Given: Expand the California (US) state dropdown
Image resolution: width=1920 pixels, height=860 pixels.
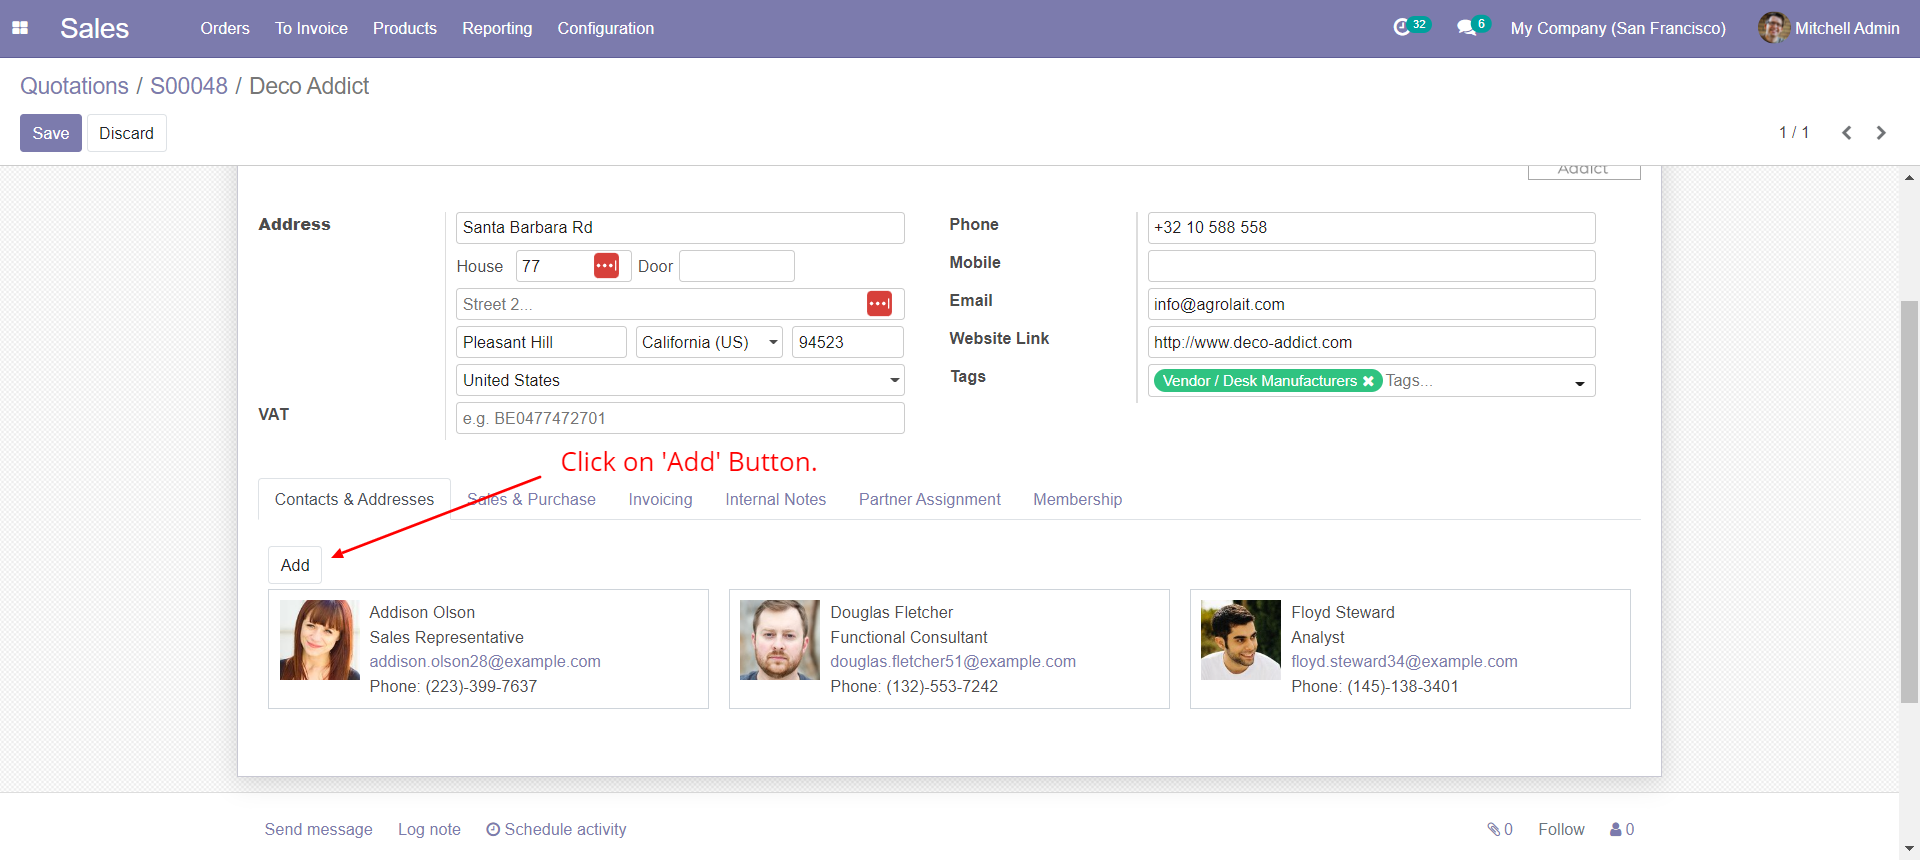Looking at the screenshot, I should (x=773, y=342).
